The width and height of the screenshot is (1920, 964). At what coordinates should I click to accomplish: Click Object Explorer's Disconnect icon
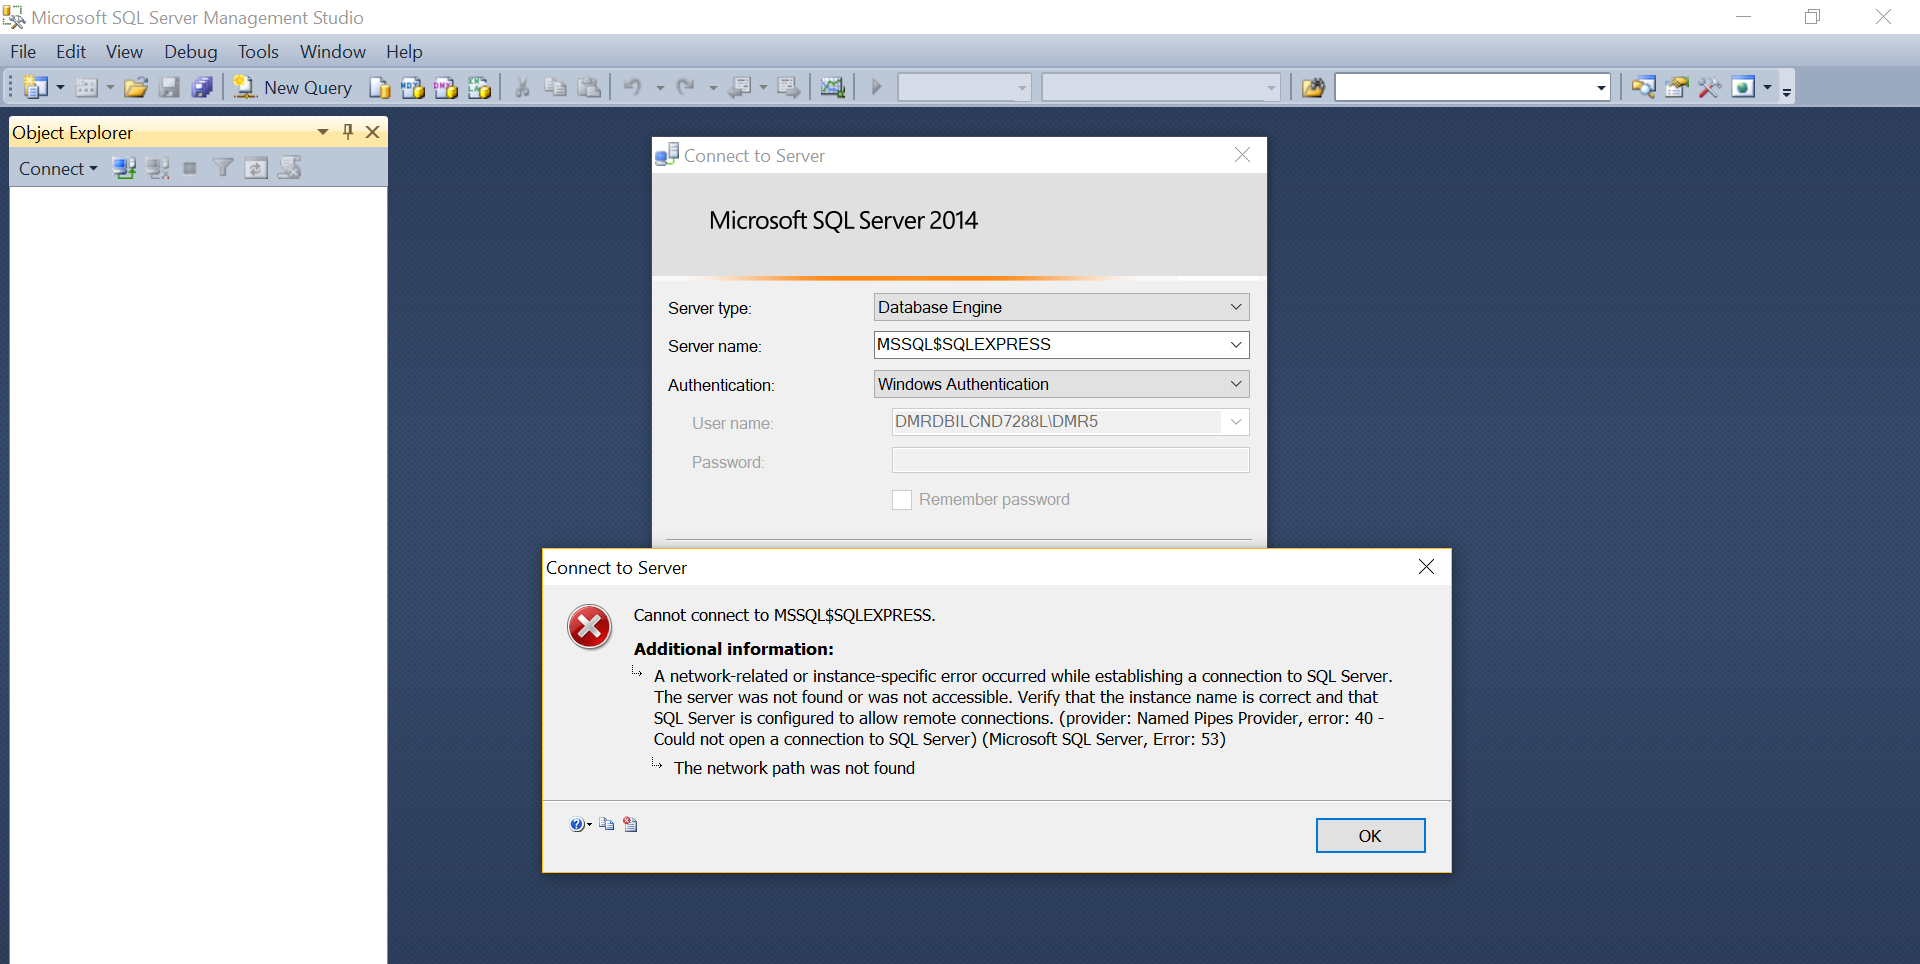tap(158, 168)
